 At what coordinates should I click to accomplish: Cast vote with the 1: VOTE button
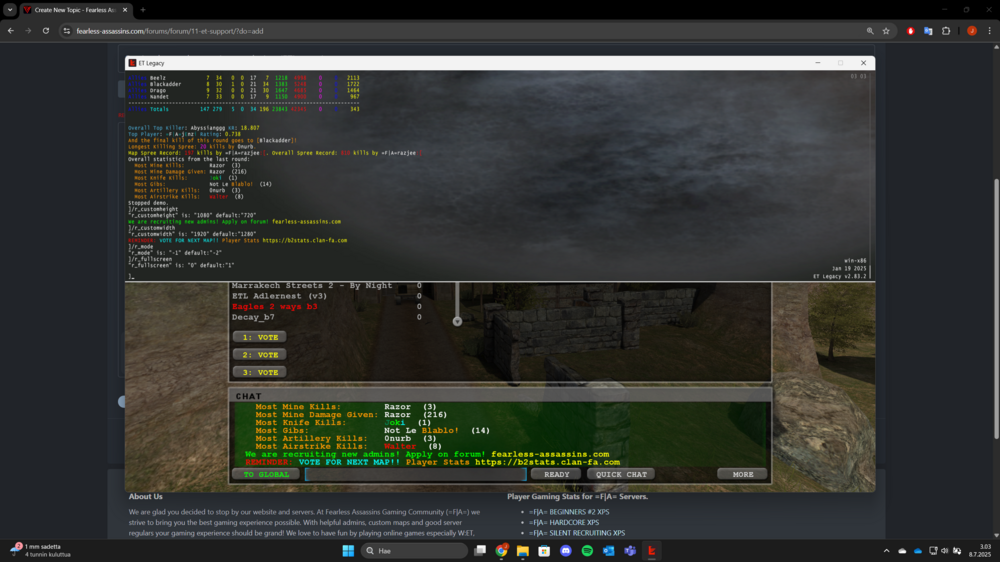260,337
